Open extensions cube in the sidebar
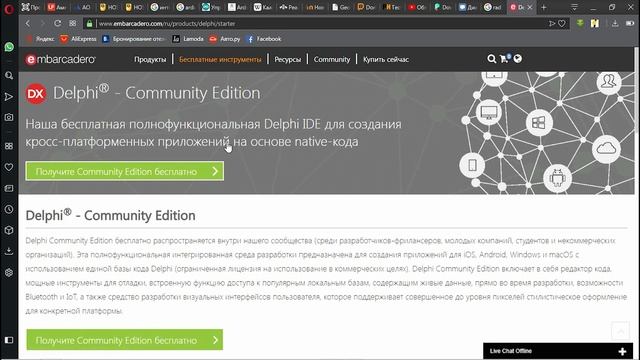The height and width of the screenshot is (360, 640). [9, 230]
